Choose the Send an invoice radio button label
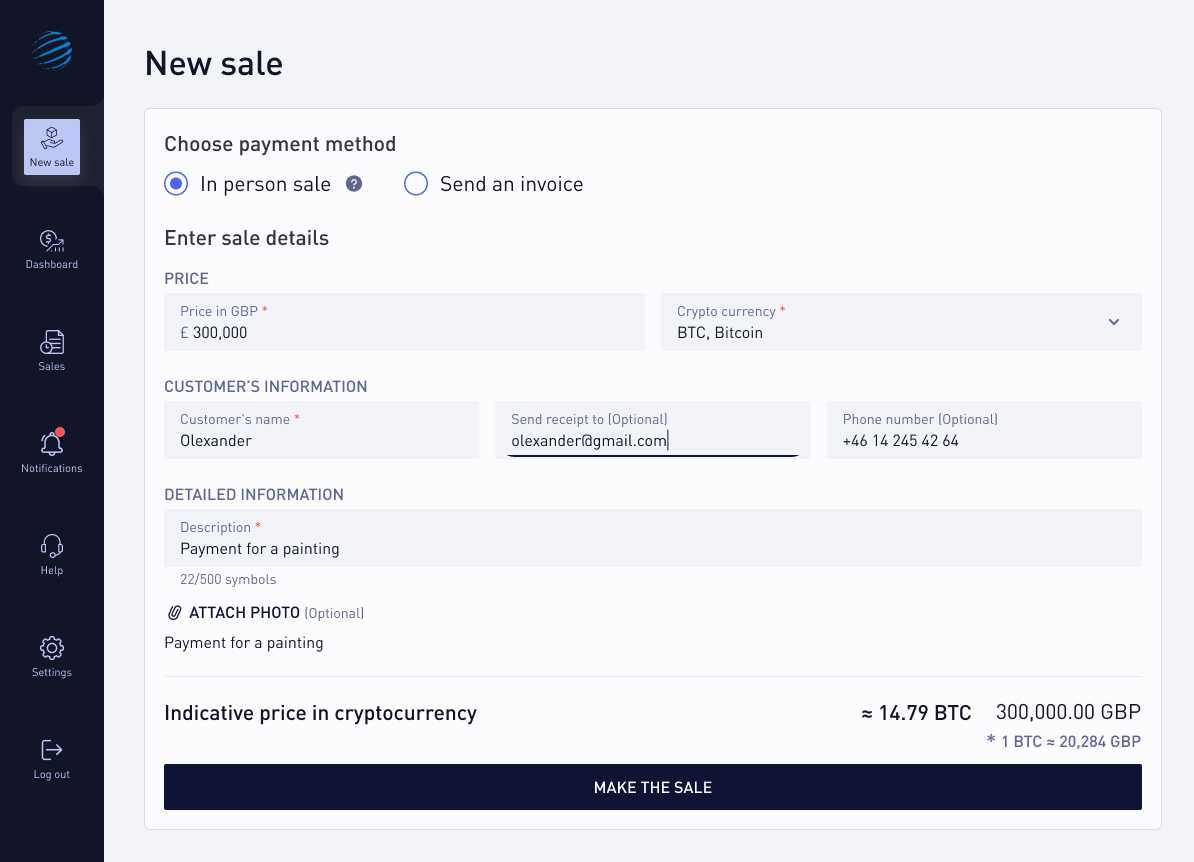Screen dimensions: 1194x862 coord(511,184)
